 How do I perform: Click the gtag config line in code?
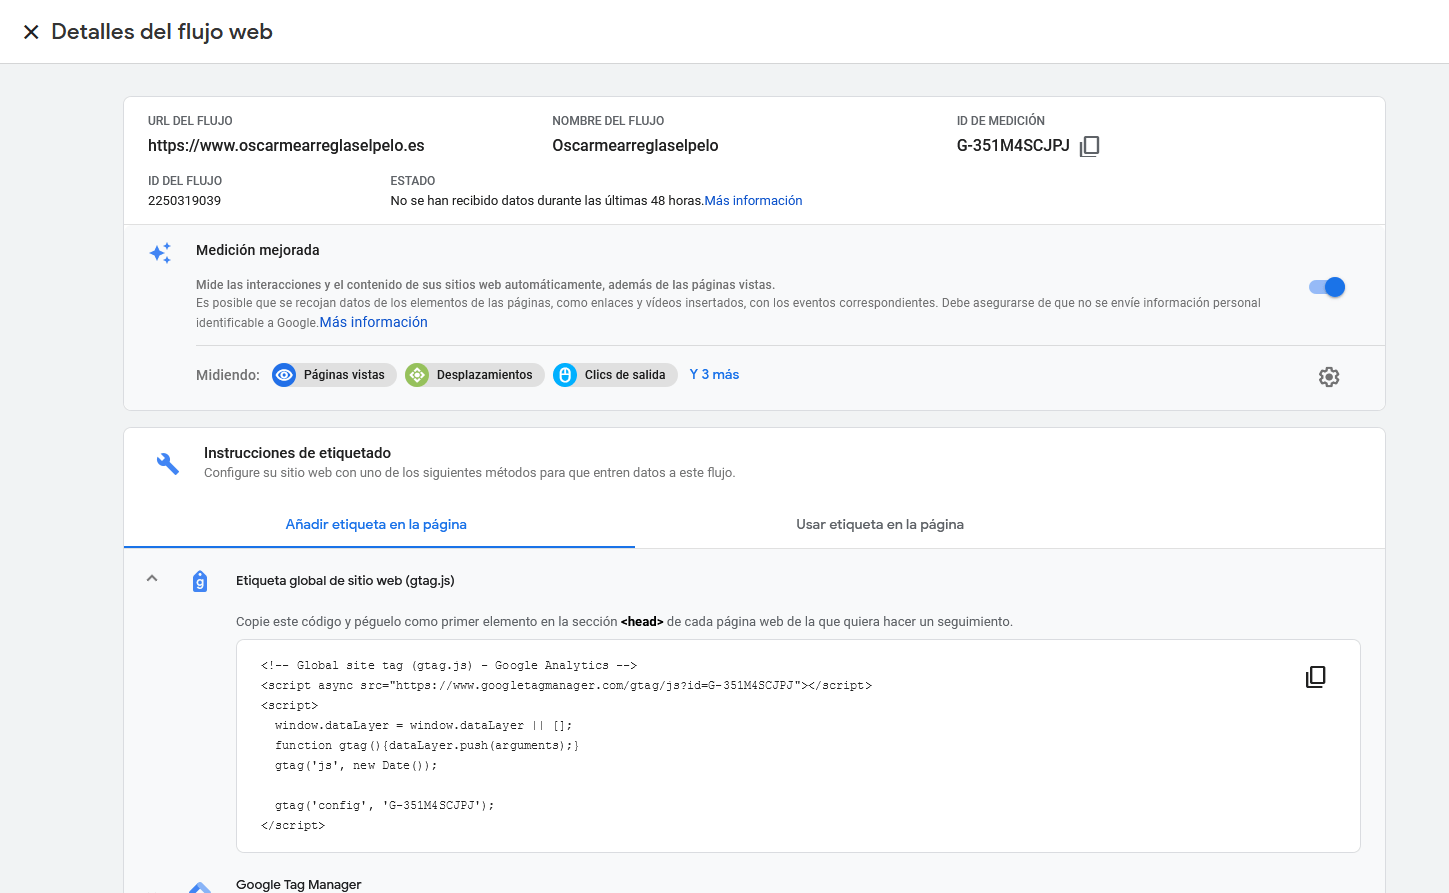coord(384,806)
